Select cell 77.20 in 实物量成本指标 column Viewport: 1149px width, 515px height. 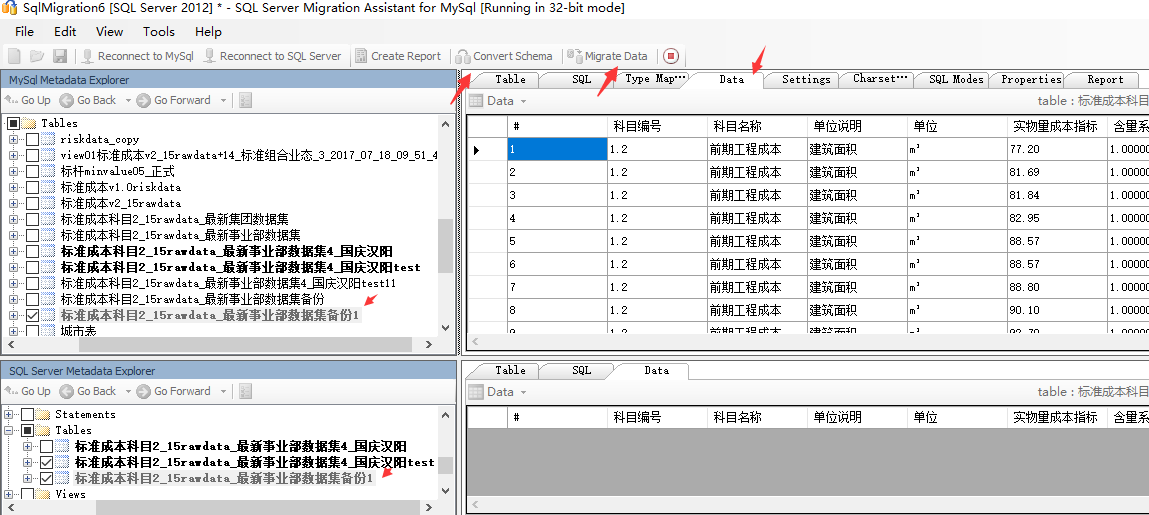tap(1058, 149)
